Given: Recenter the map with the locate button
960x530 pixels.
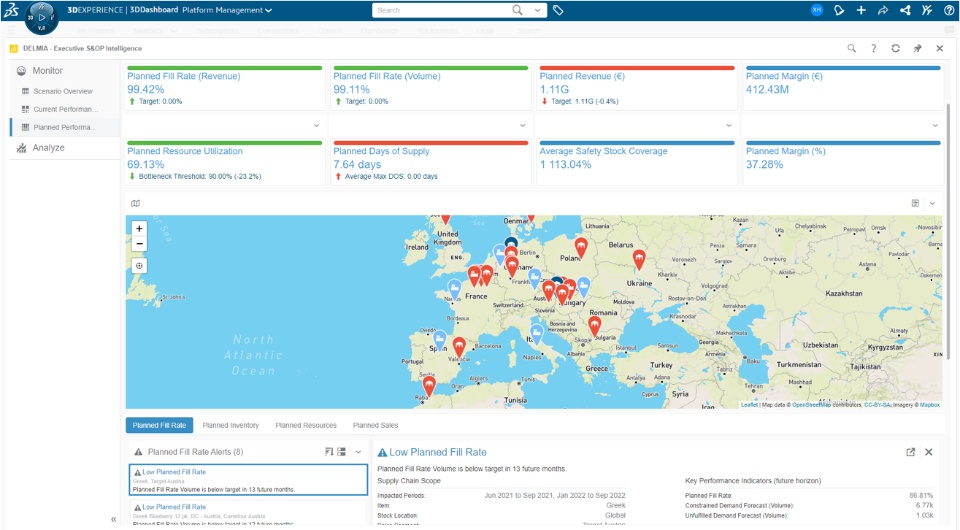Looking at the screenshot, I should point(140,266).
